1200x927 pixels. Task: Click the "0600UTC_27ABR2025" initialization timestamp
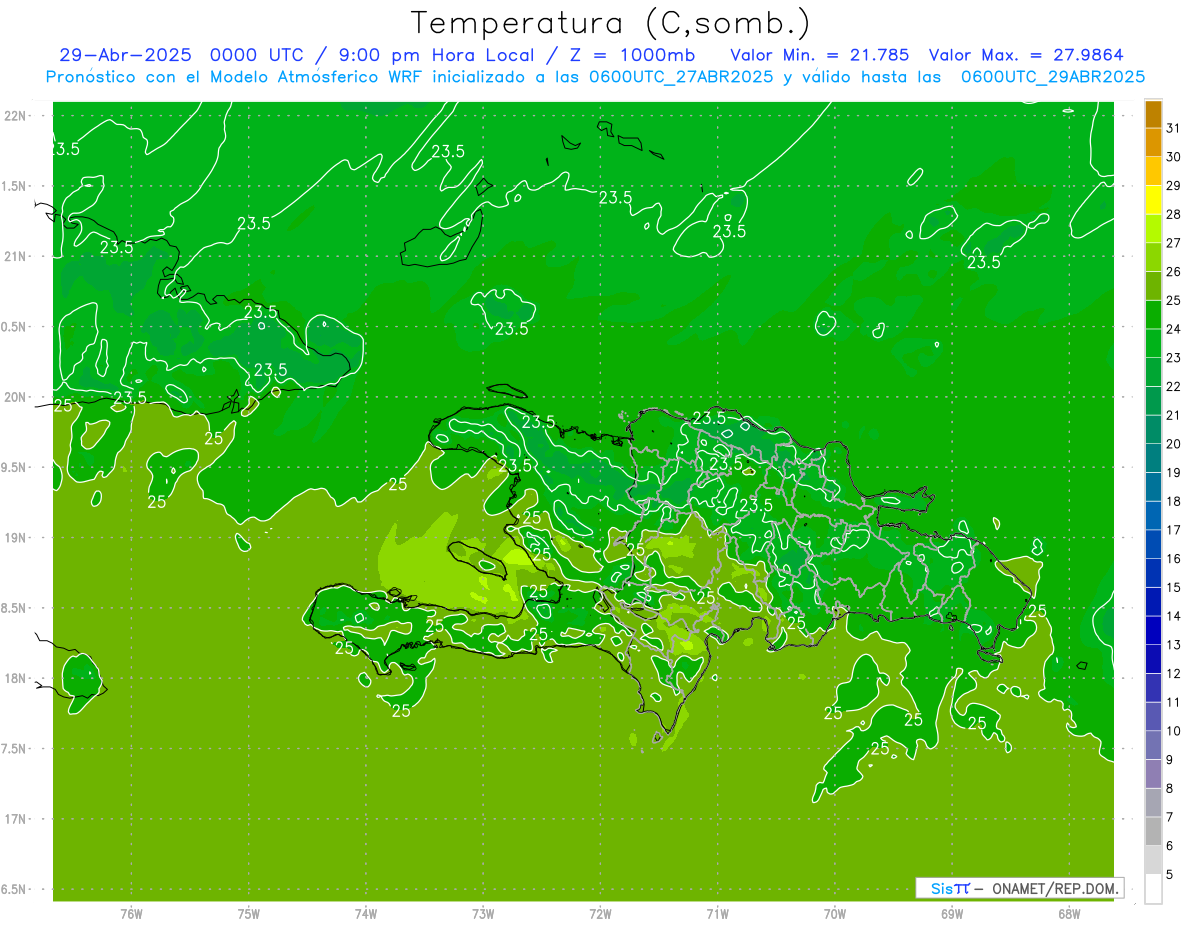click(679, 77)
